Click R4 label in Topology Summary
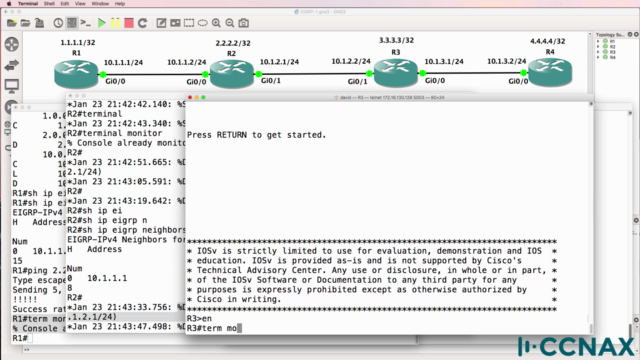The height and width of the screenshot is (360, 640). pos(612,58)
